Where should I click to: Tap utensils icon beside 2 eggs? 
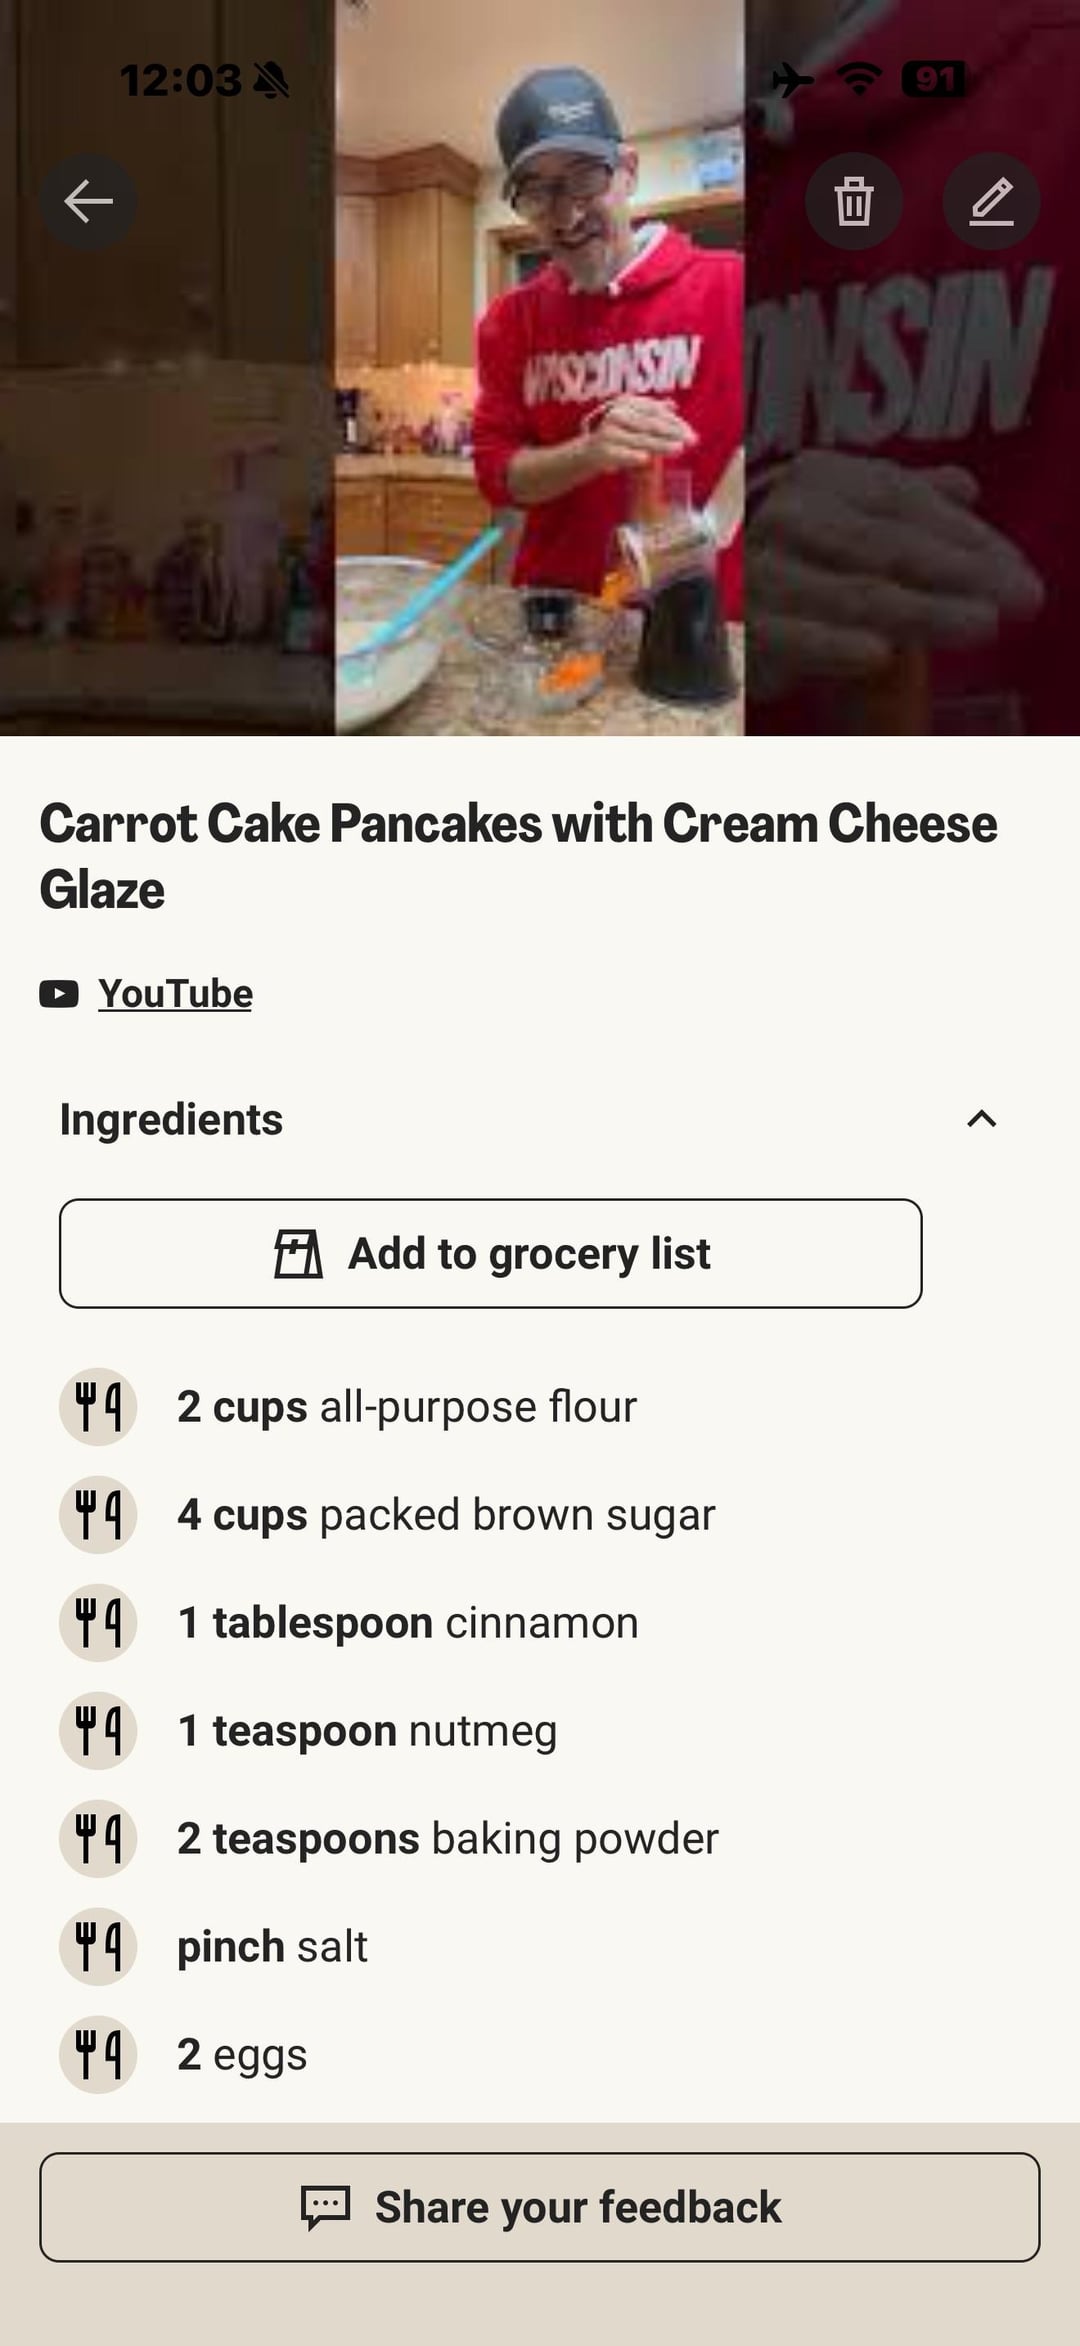pyautogui.click(x=98, y=2055)
